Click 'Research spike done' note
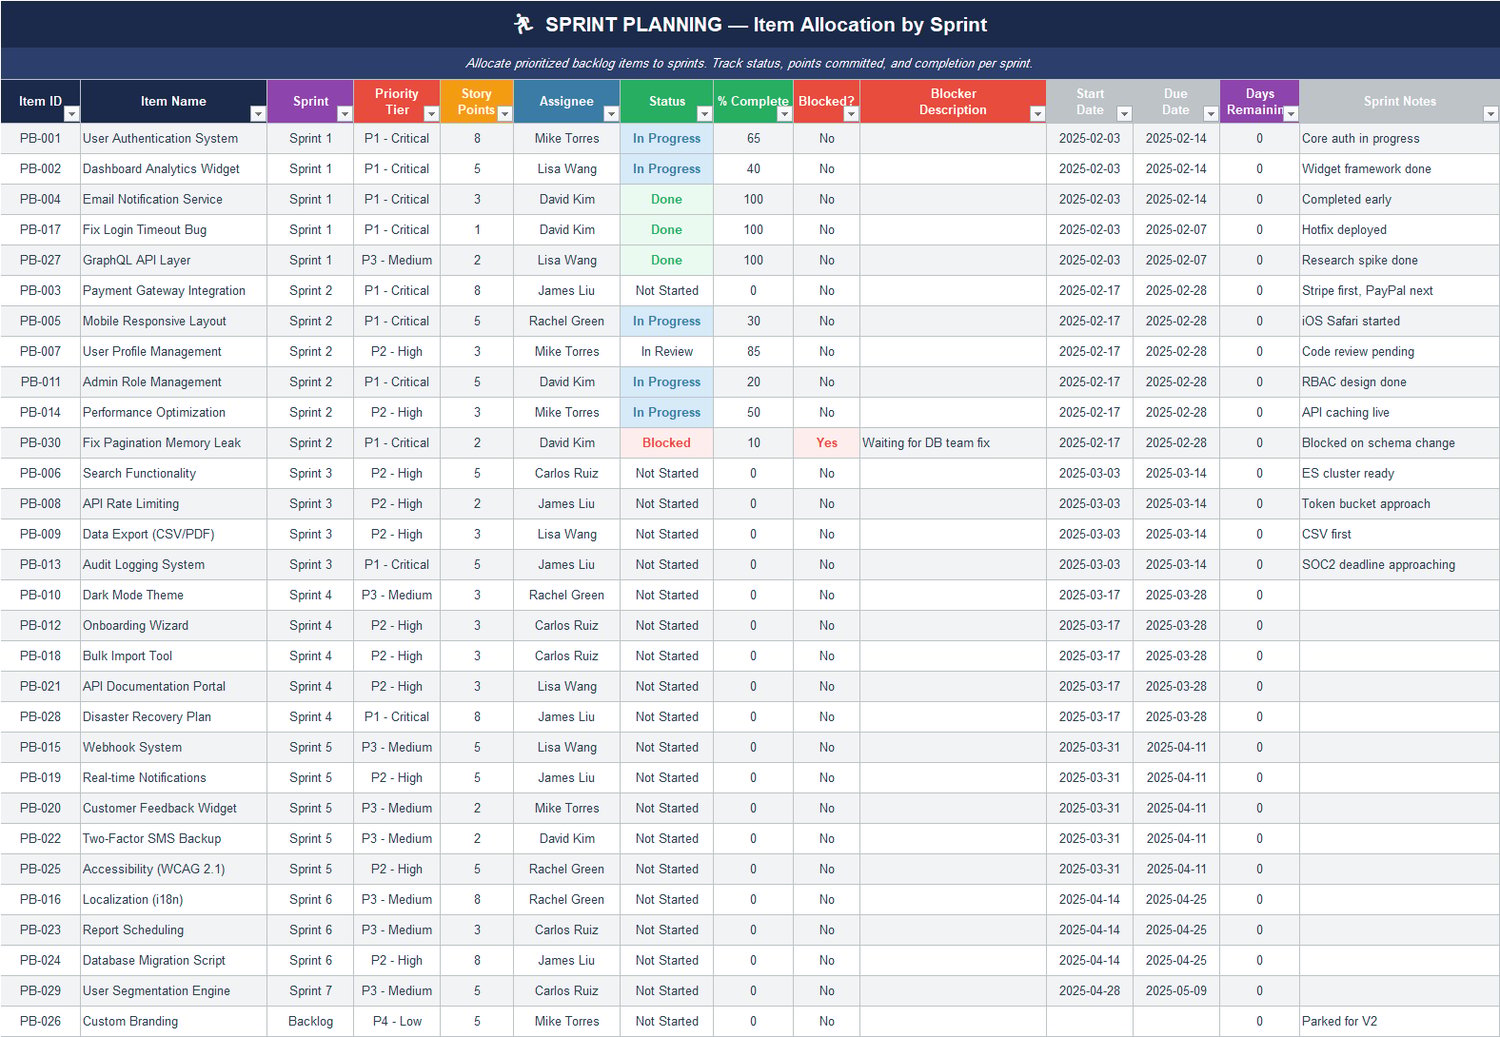The height and width of the screenshot is (1037, 1500). click(x=1399, y=260)
